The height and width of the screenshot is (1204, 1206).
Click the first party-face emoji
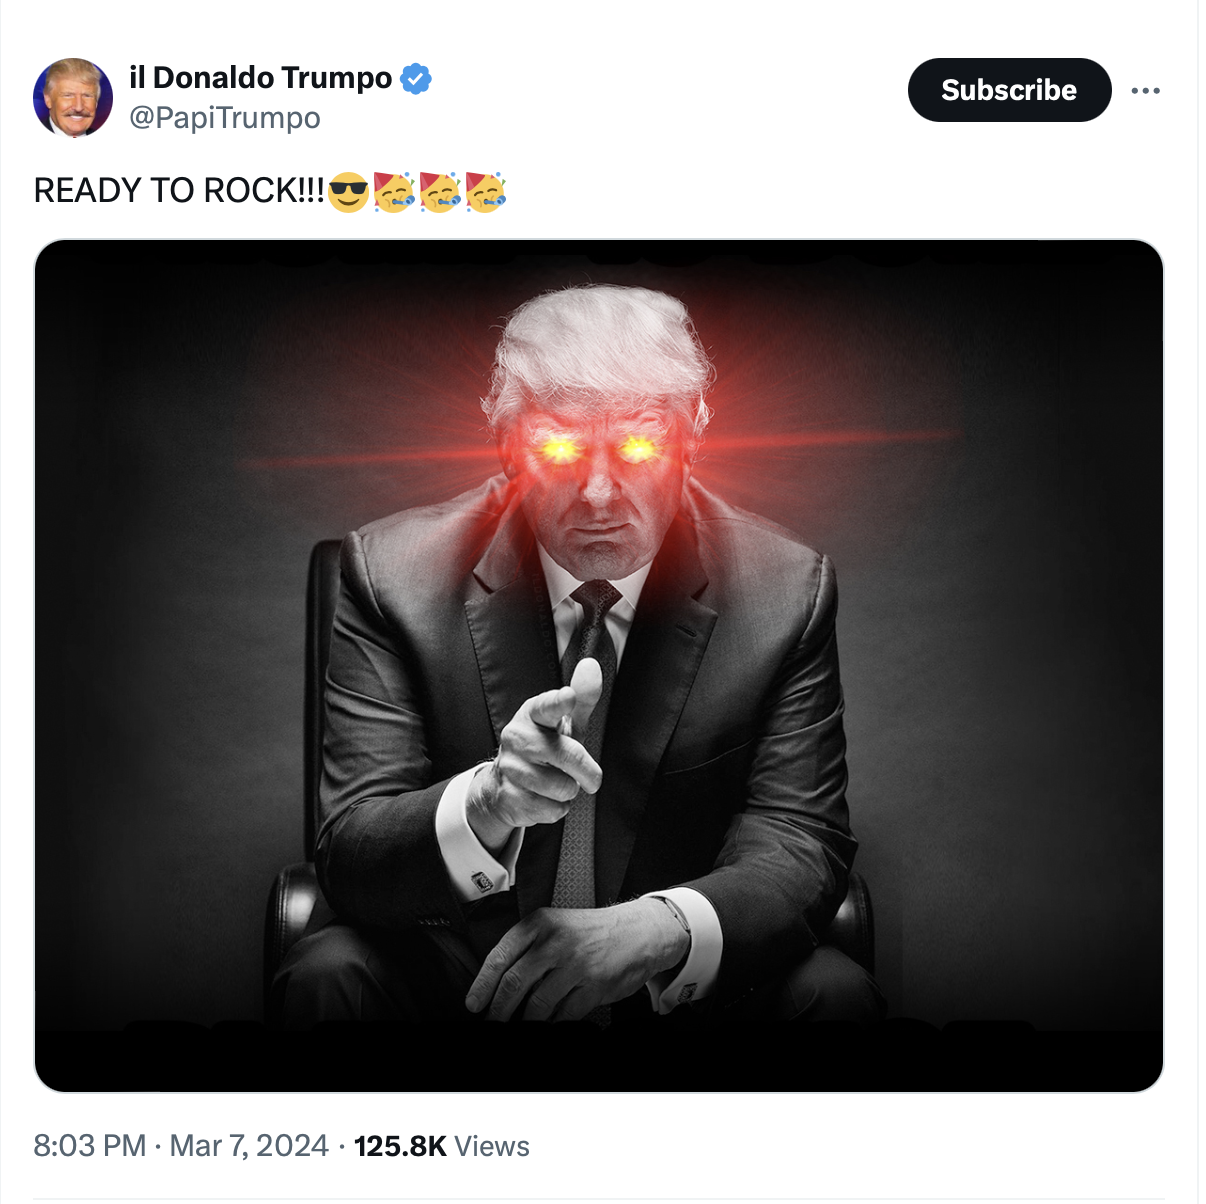pos(393,191)
